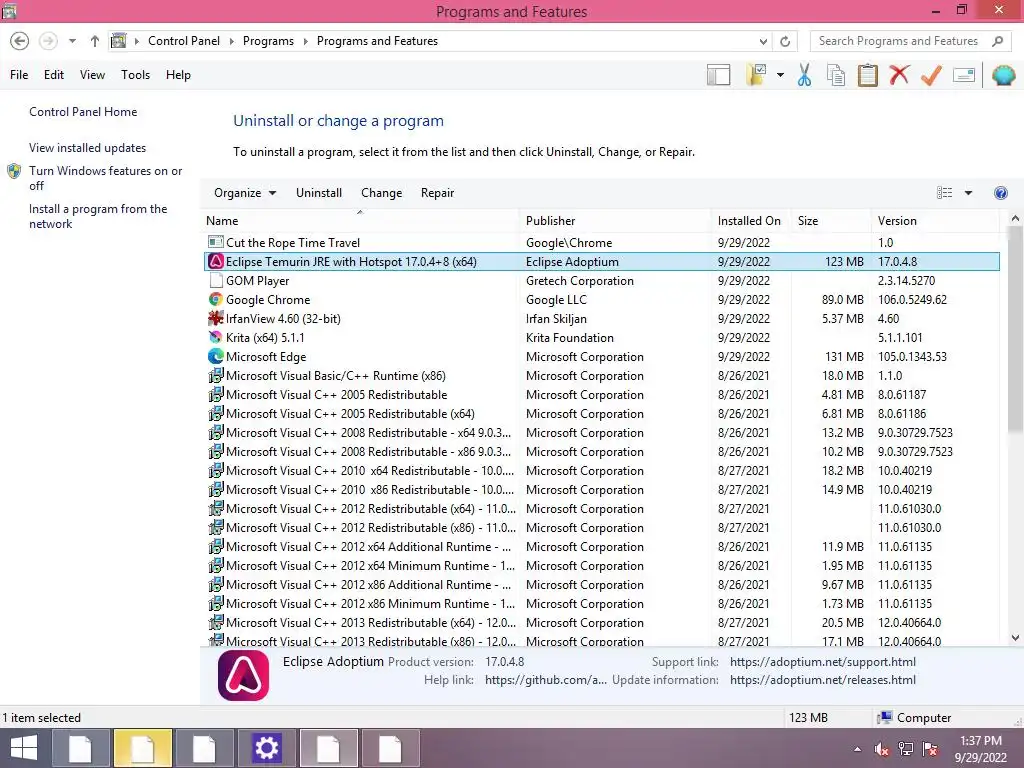Click Control Panel in the breadcrumb
Screen dimensions: 1024x768
click(x=184, y=41)
